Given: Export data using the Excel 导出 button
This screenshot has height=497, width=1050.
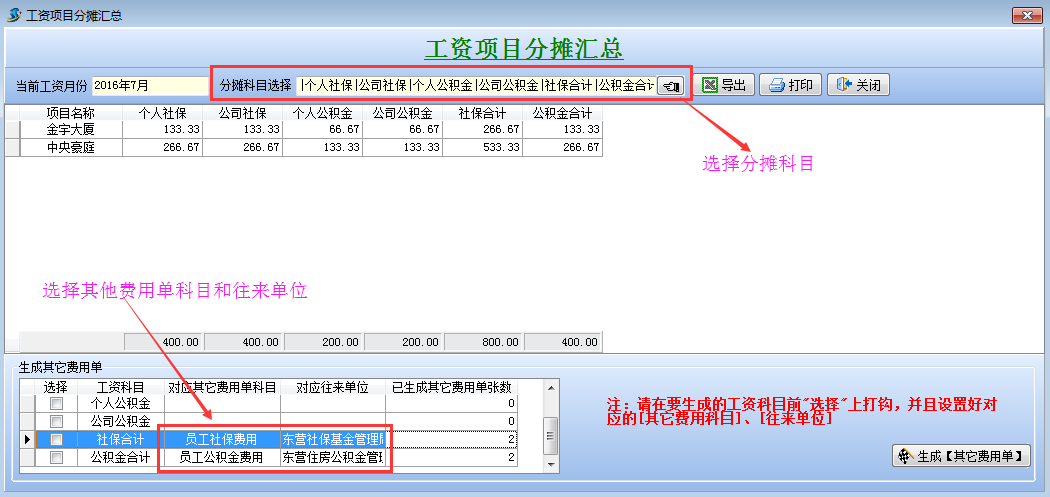Looking at the screenshot, I should coord(725,85).
